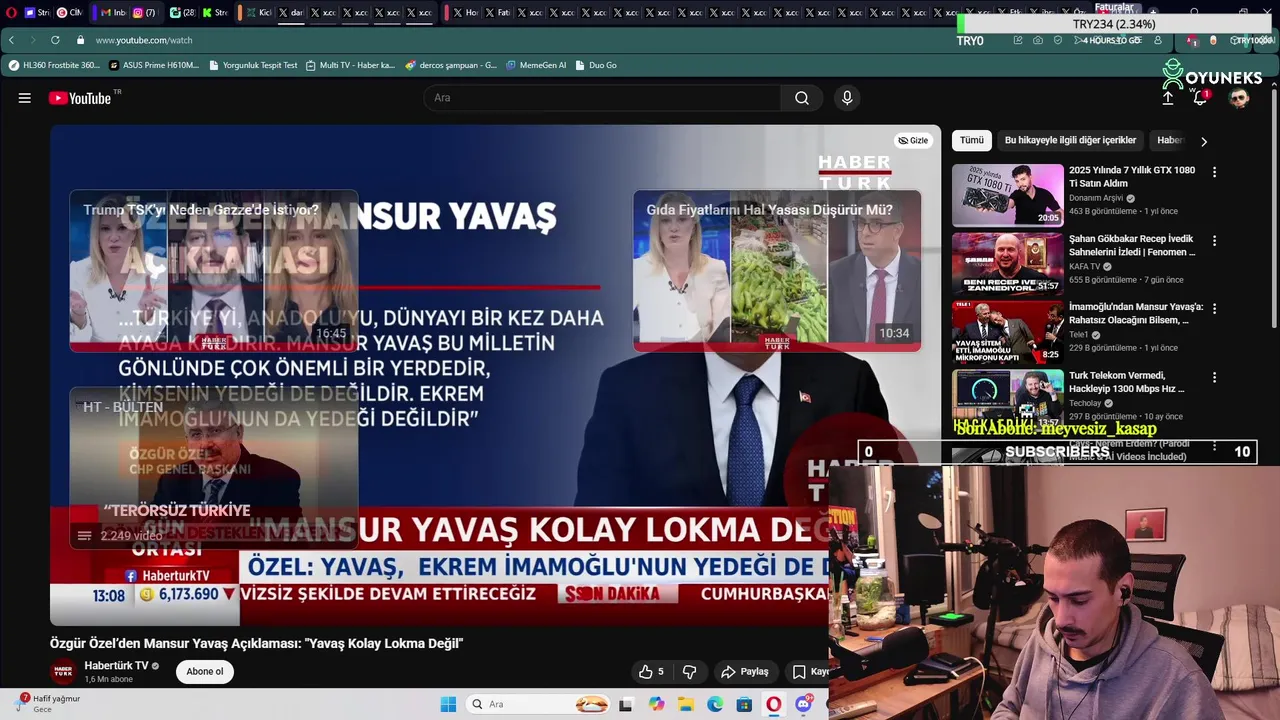Screen dimensions: 1280x720
Task: Hide end screen cards with Gizle
Action: pyautogui.click(x=913, y=141)
